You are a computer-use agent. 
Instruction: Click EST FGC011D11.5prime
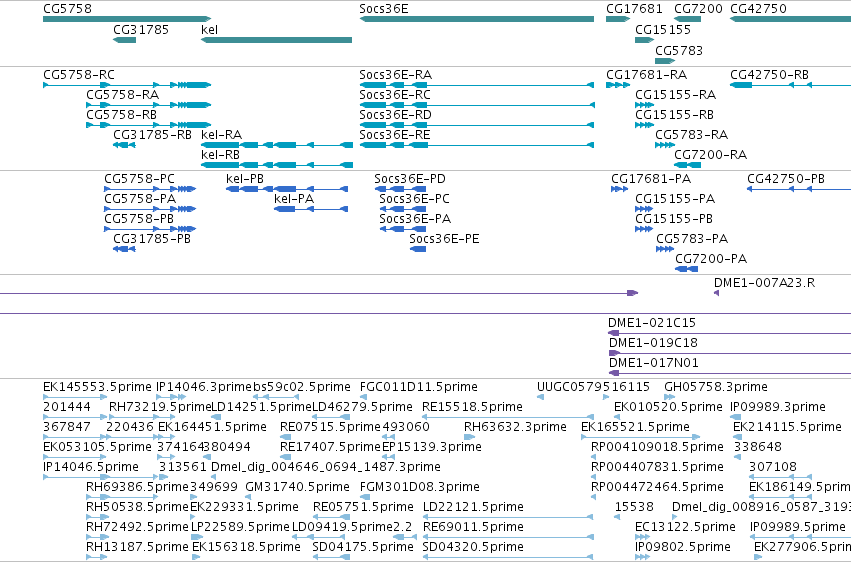pyautogui.click(x=363, y=397)
